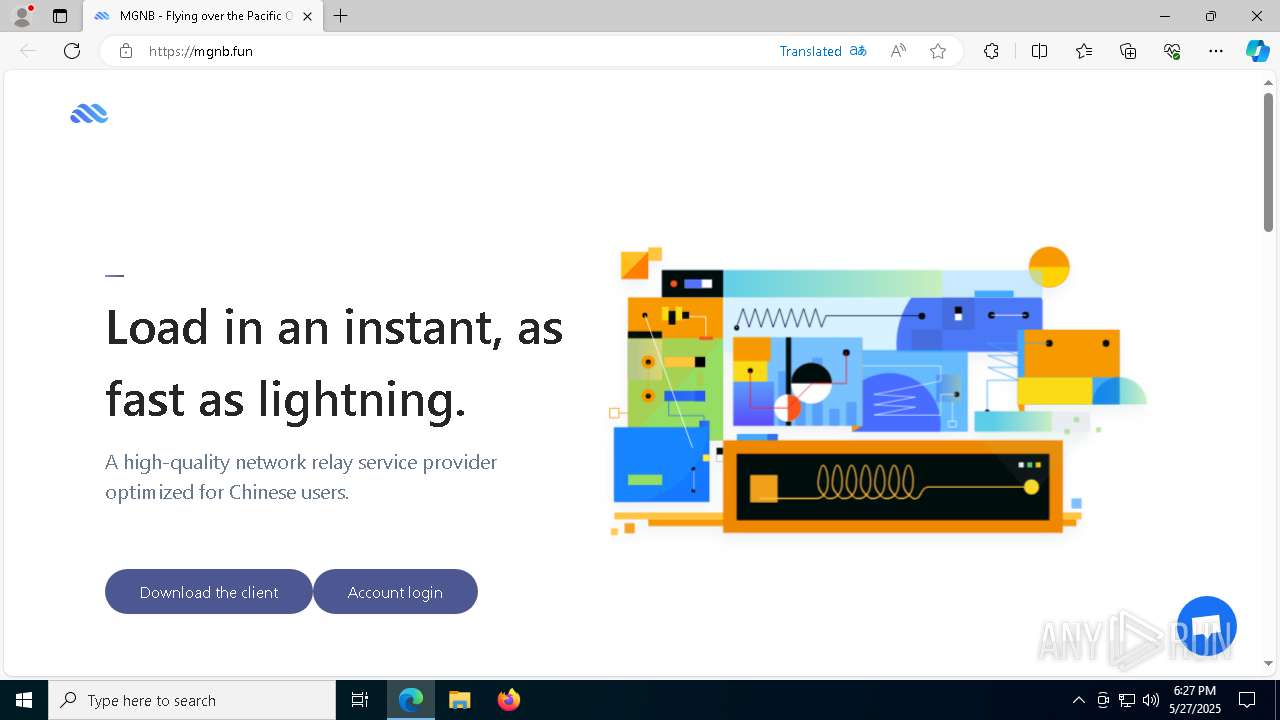Image resolution: width=1280 pixels, height=720 pixels.
Task: Add this page to favorites star
Action: (938, 51)
